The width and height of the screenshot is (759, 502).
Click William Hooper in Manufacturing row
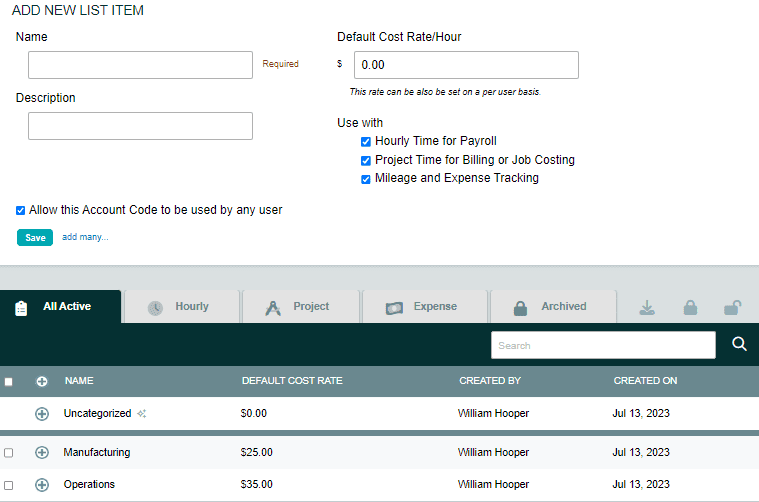coord(493,452)
